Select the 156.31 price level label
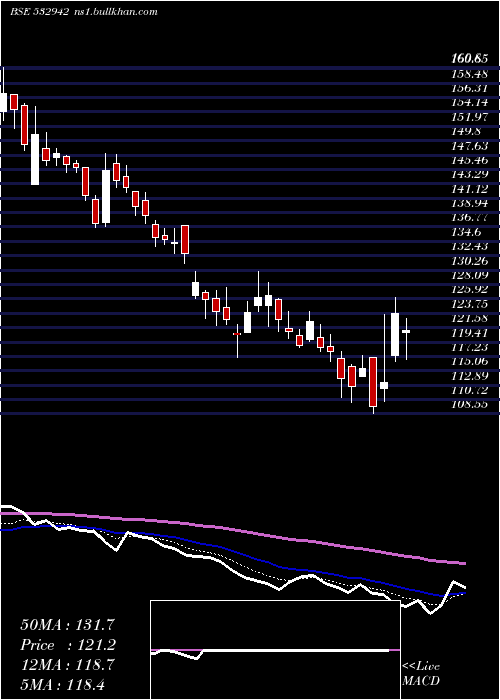Image resolution: width=500 pixels, height=700 pixels. click(469, 88)
